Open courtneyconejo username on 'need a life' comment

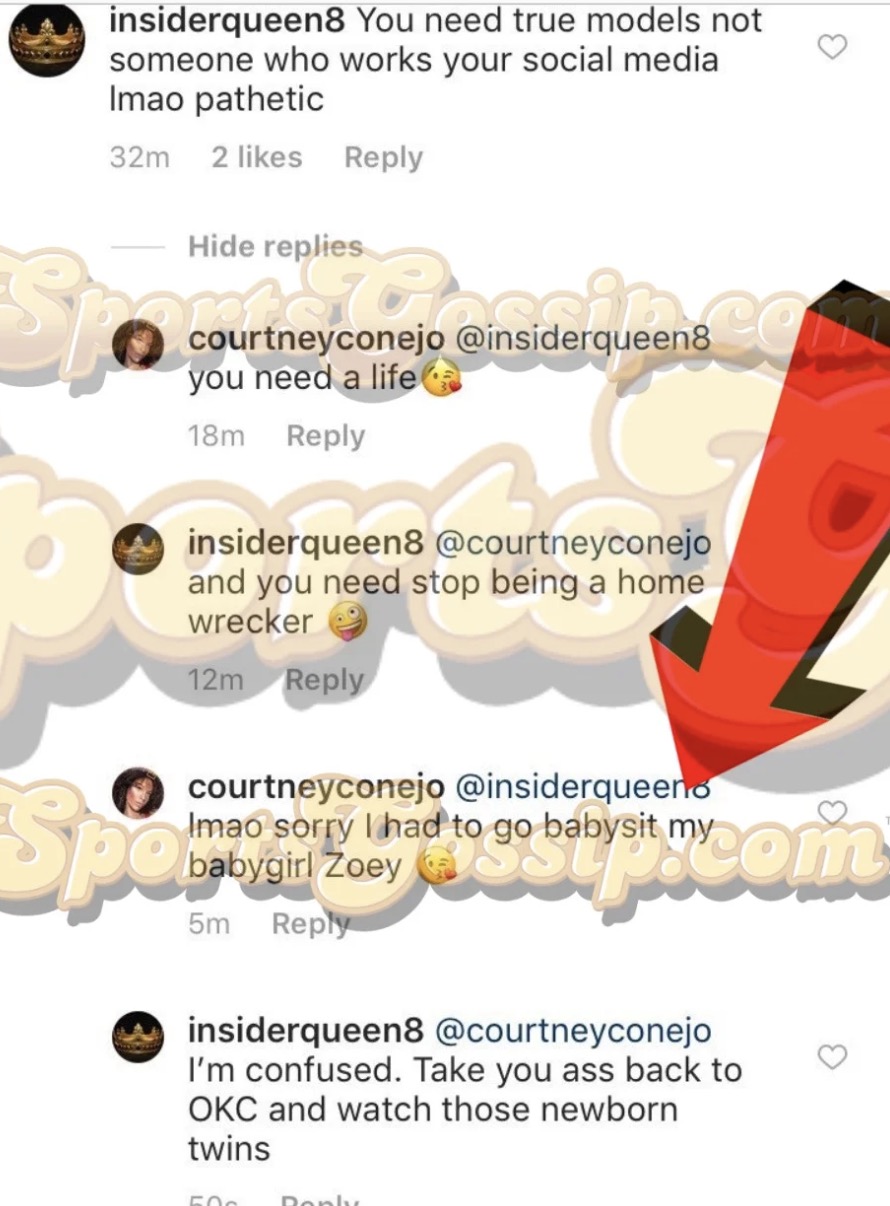point(317,339)
